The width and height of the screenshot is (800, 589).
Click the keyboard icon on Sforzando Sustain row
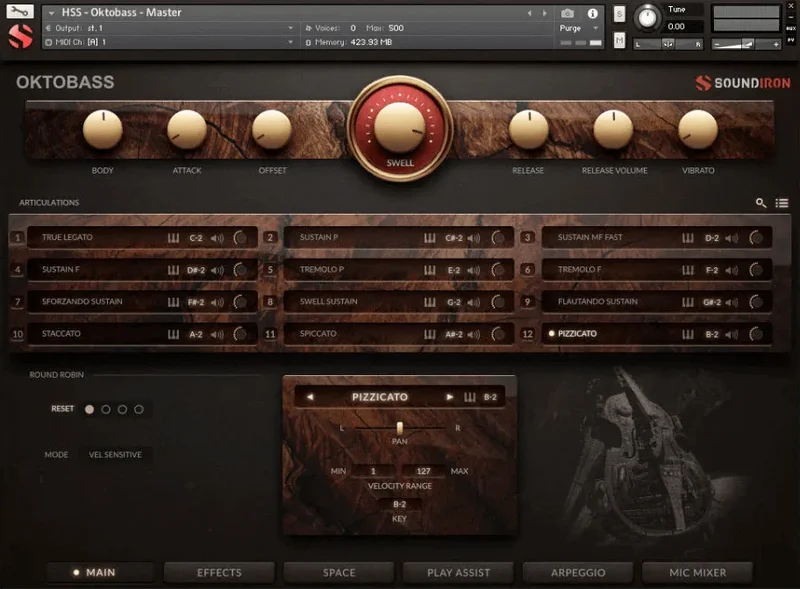[x=173, y=302]
